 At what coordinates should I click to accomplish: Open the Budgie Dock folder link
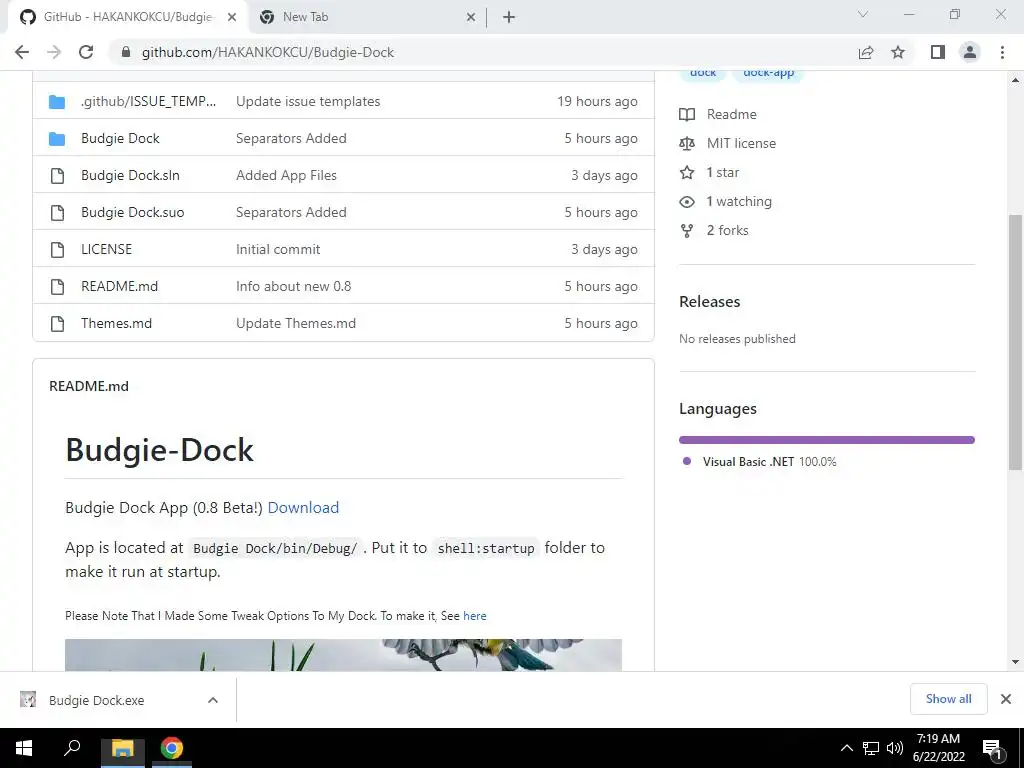[120, 138]
